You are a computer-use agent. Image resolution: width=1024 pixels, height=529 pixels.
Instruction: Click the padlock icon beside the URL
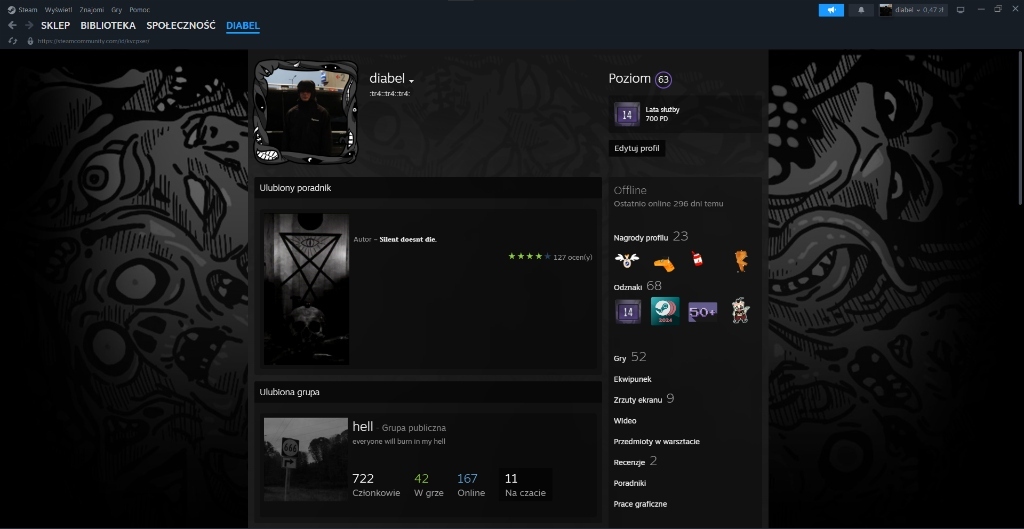point(30,41)
